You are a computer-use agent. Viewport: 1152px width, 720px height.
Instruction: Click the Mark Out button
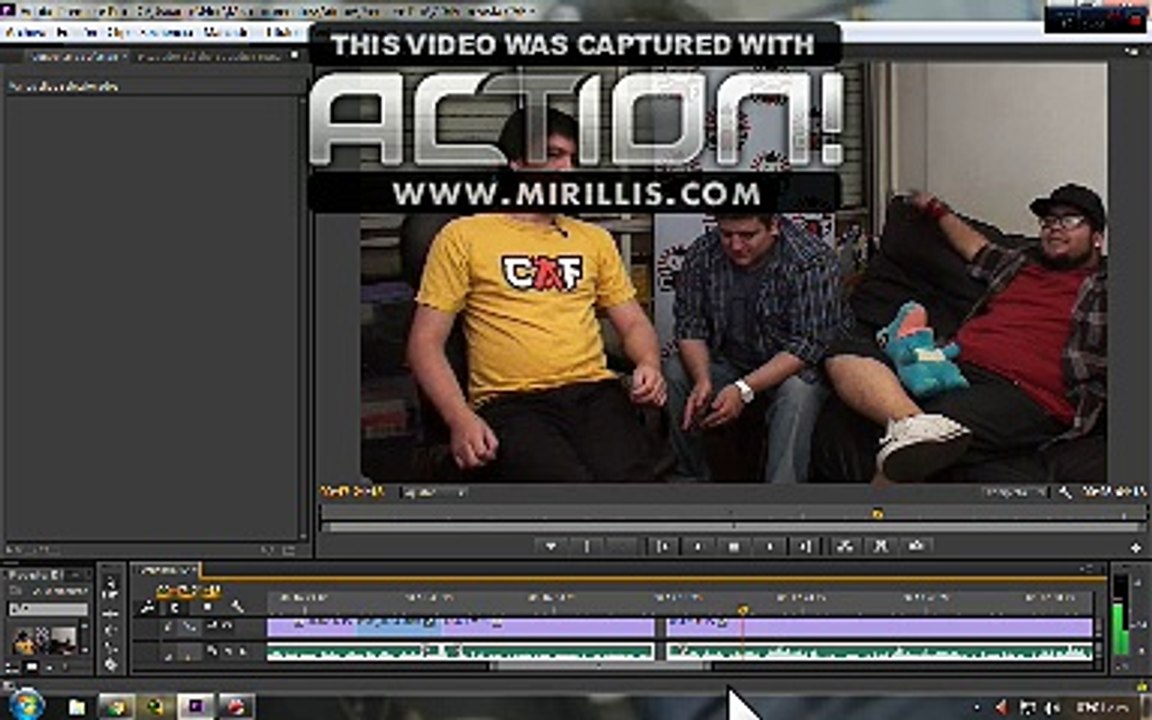[623, 546]
